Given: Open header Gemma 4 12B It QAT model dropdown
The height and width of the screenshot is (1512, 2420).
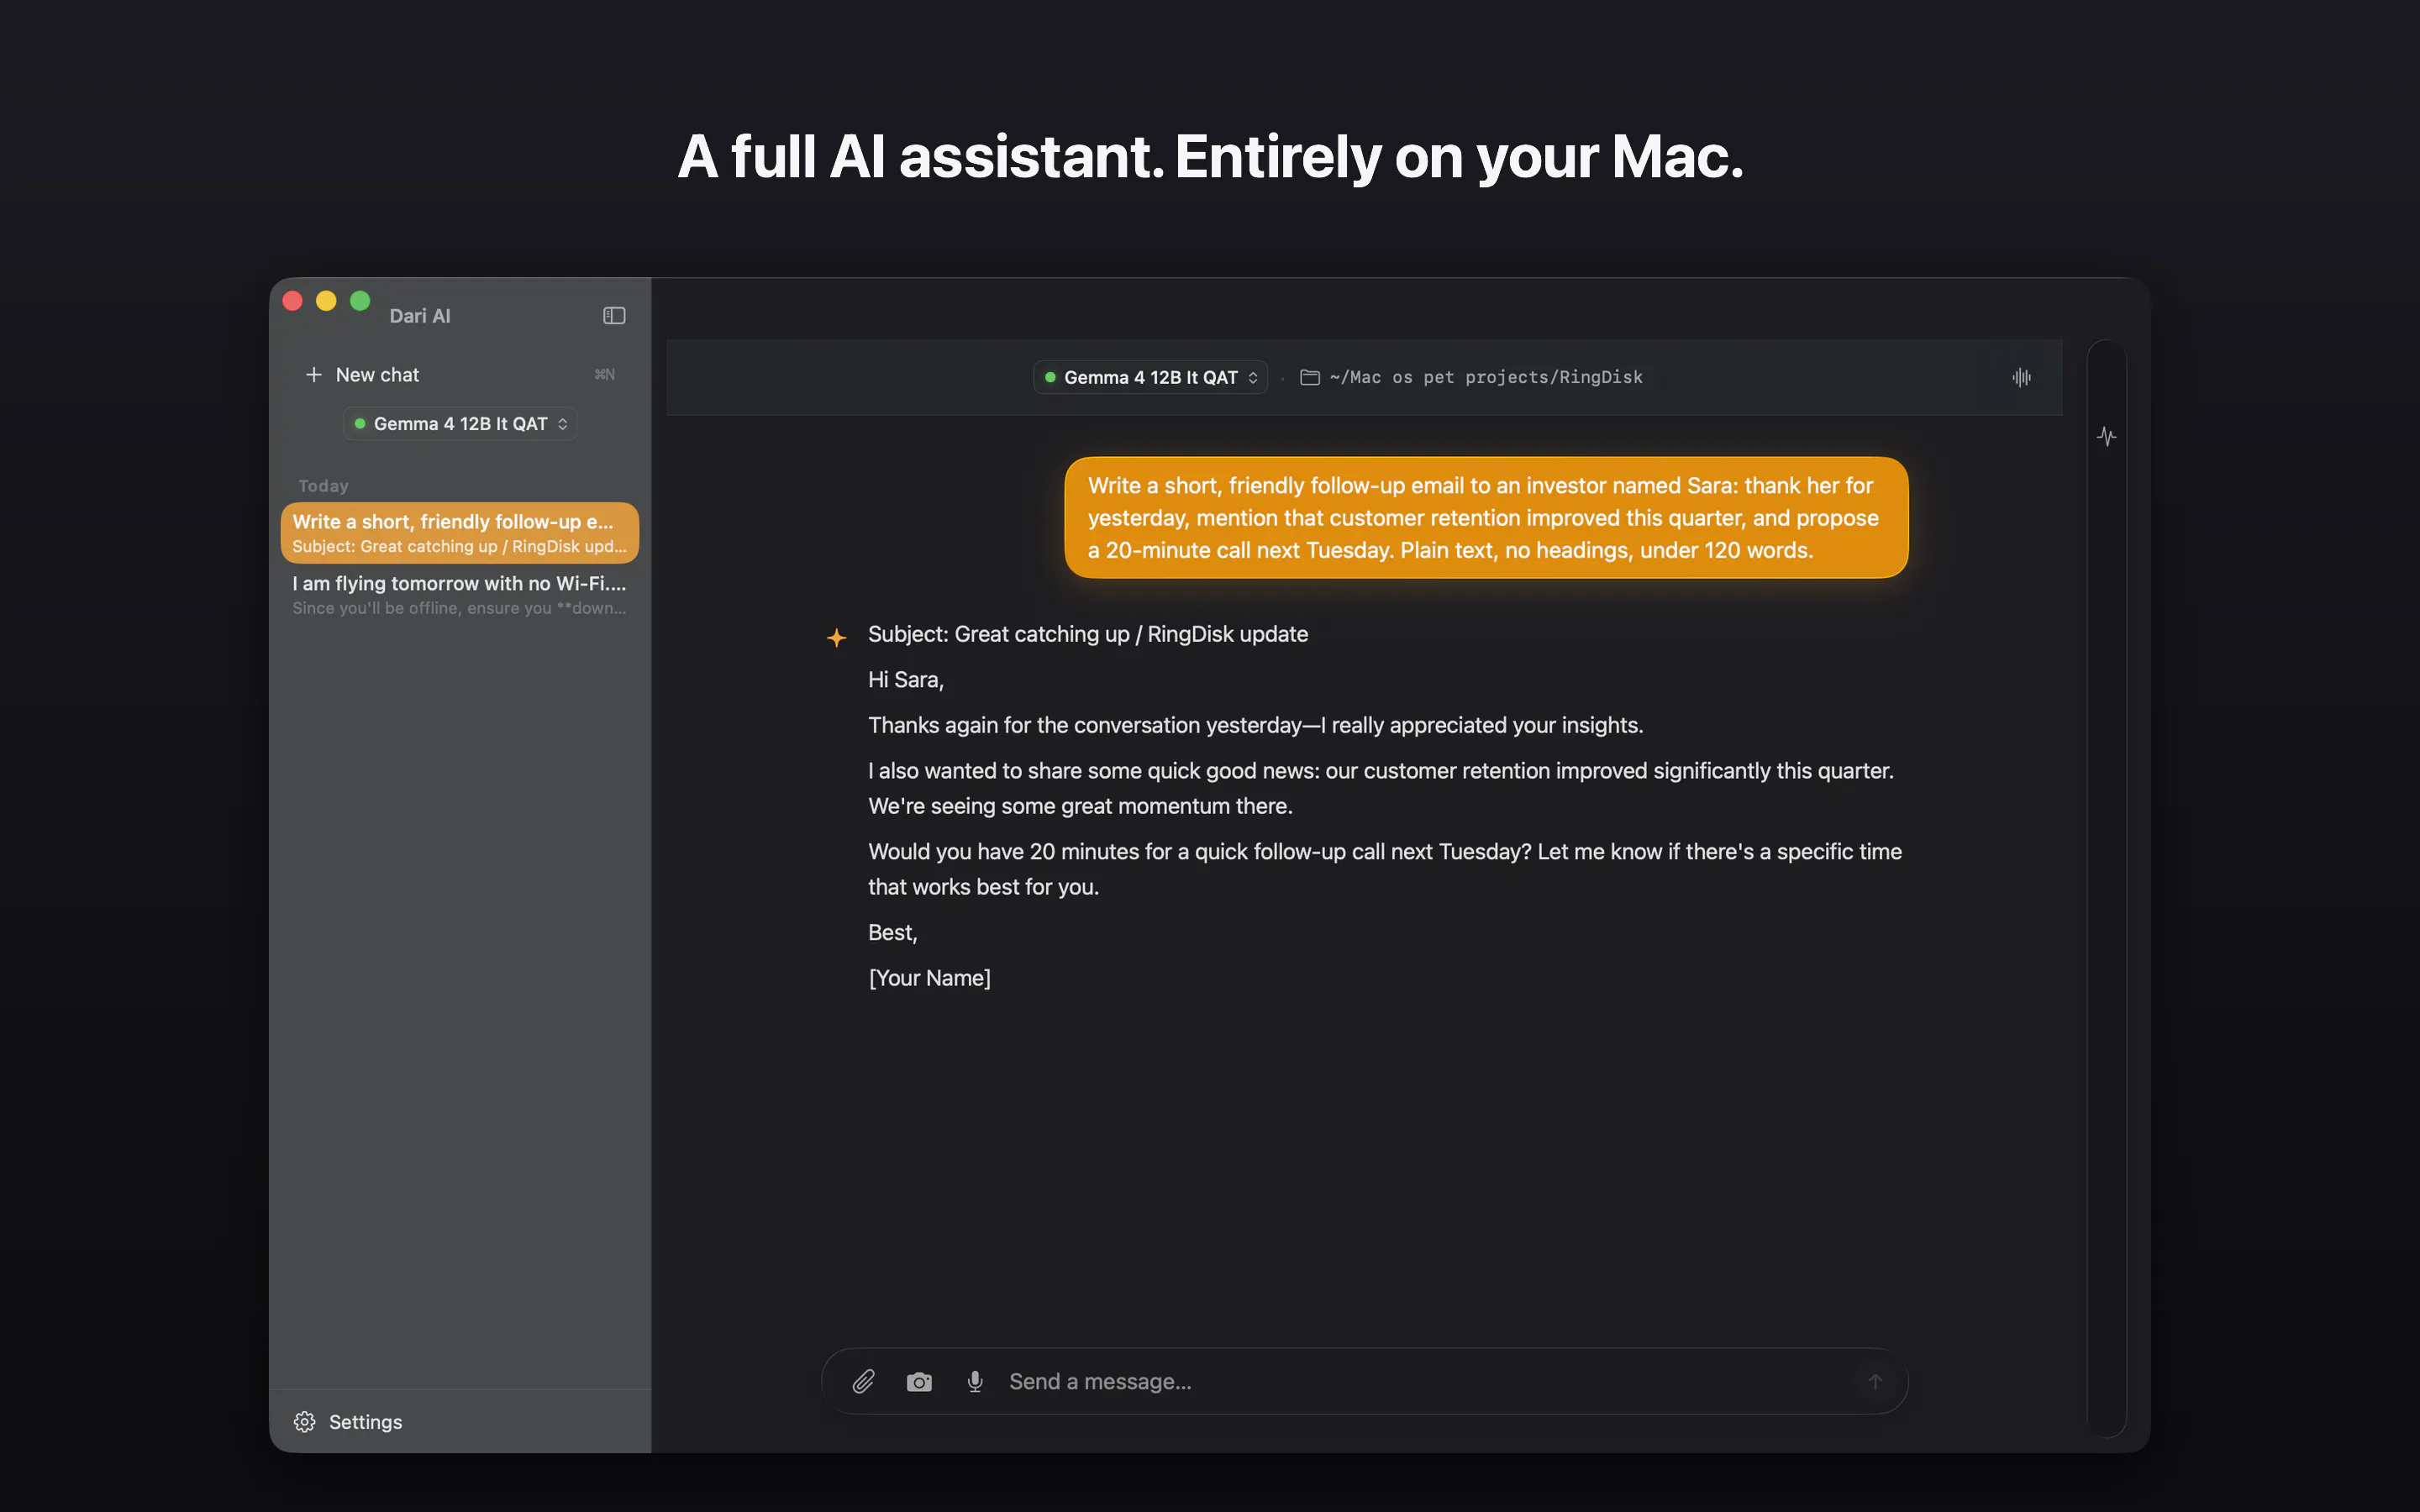Looking at the screenshot, I should (1150, 377).
